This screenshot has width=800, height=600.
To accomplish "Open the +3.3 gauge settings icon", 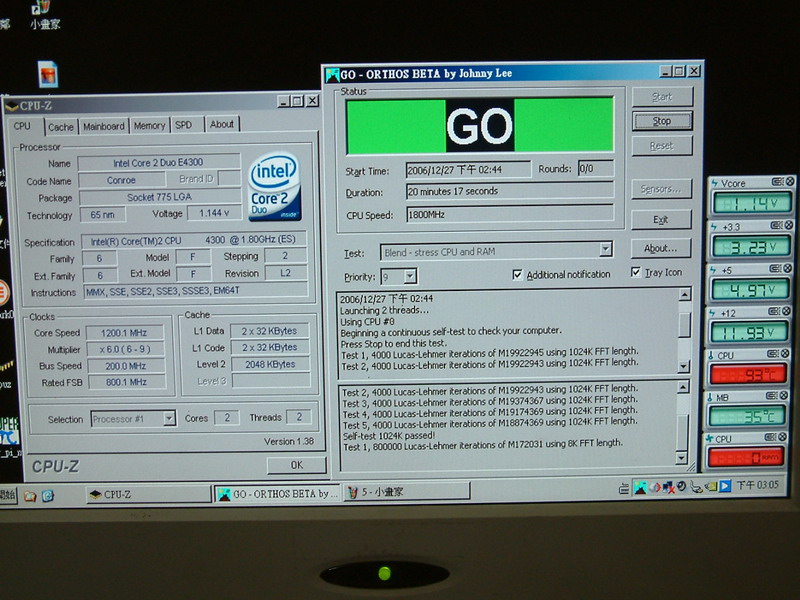I will coord(776,225).
